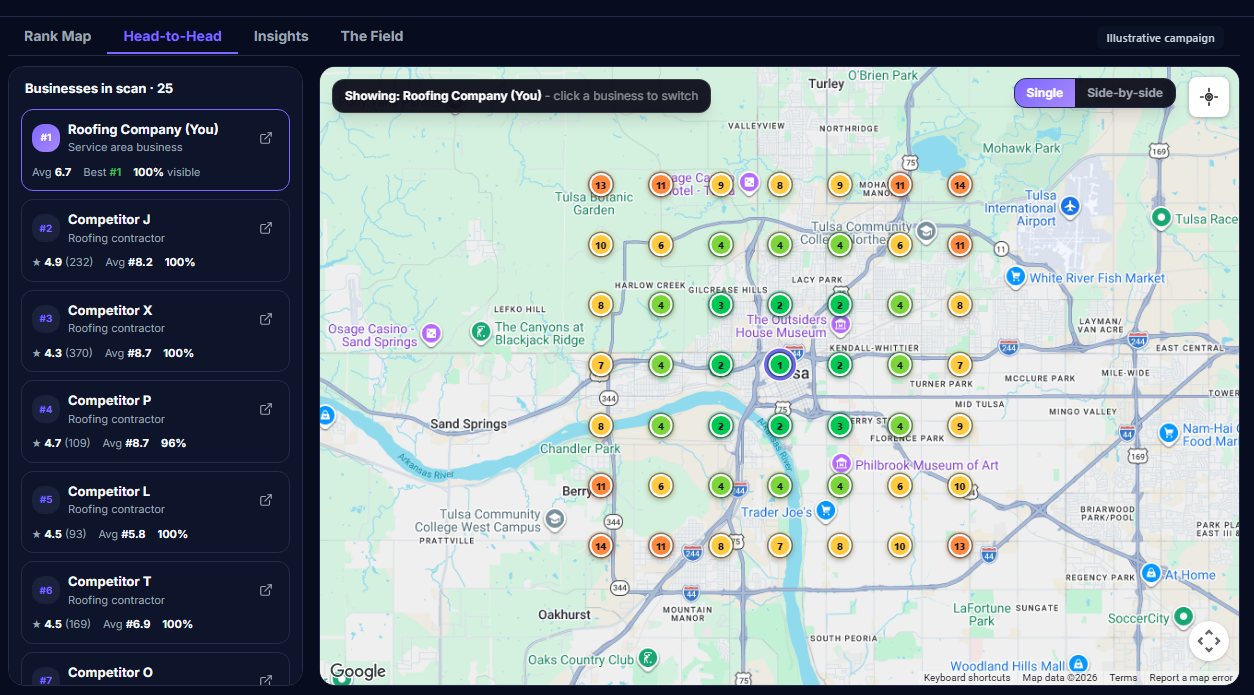Open Roofing Company external link icon
The height and width of the screenshot is (695, 1254).
coord(266,138)
